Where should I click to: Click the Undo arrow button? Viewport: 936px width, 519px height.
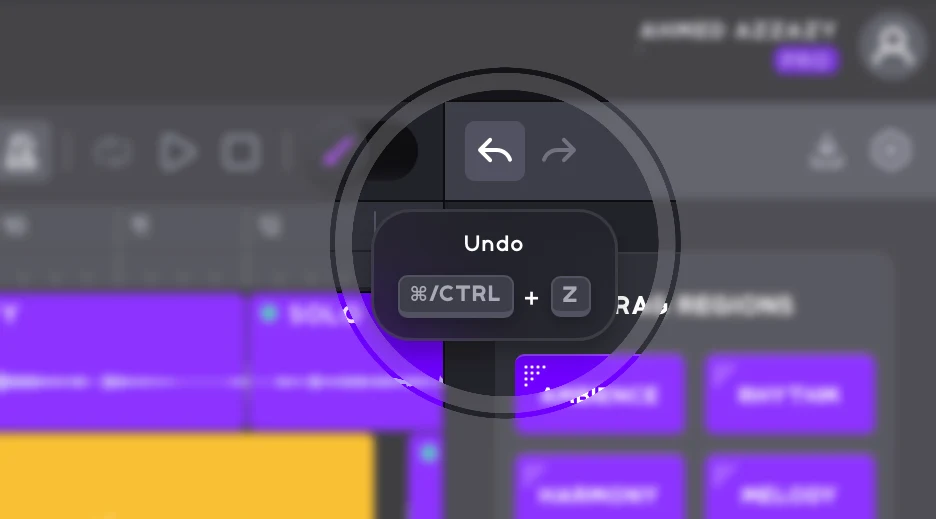[495, 151]
